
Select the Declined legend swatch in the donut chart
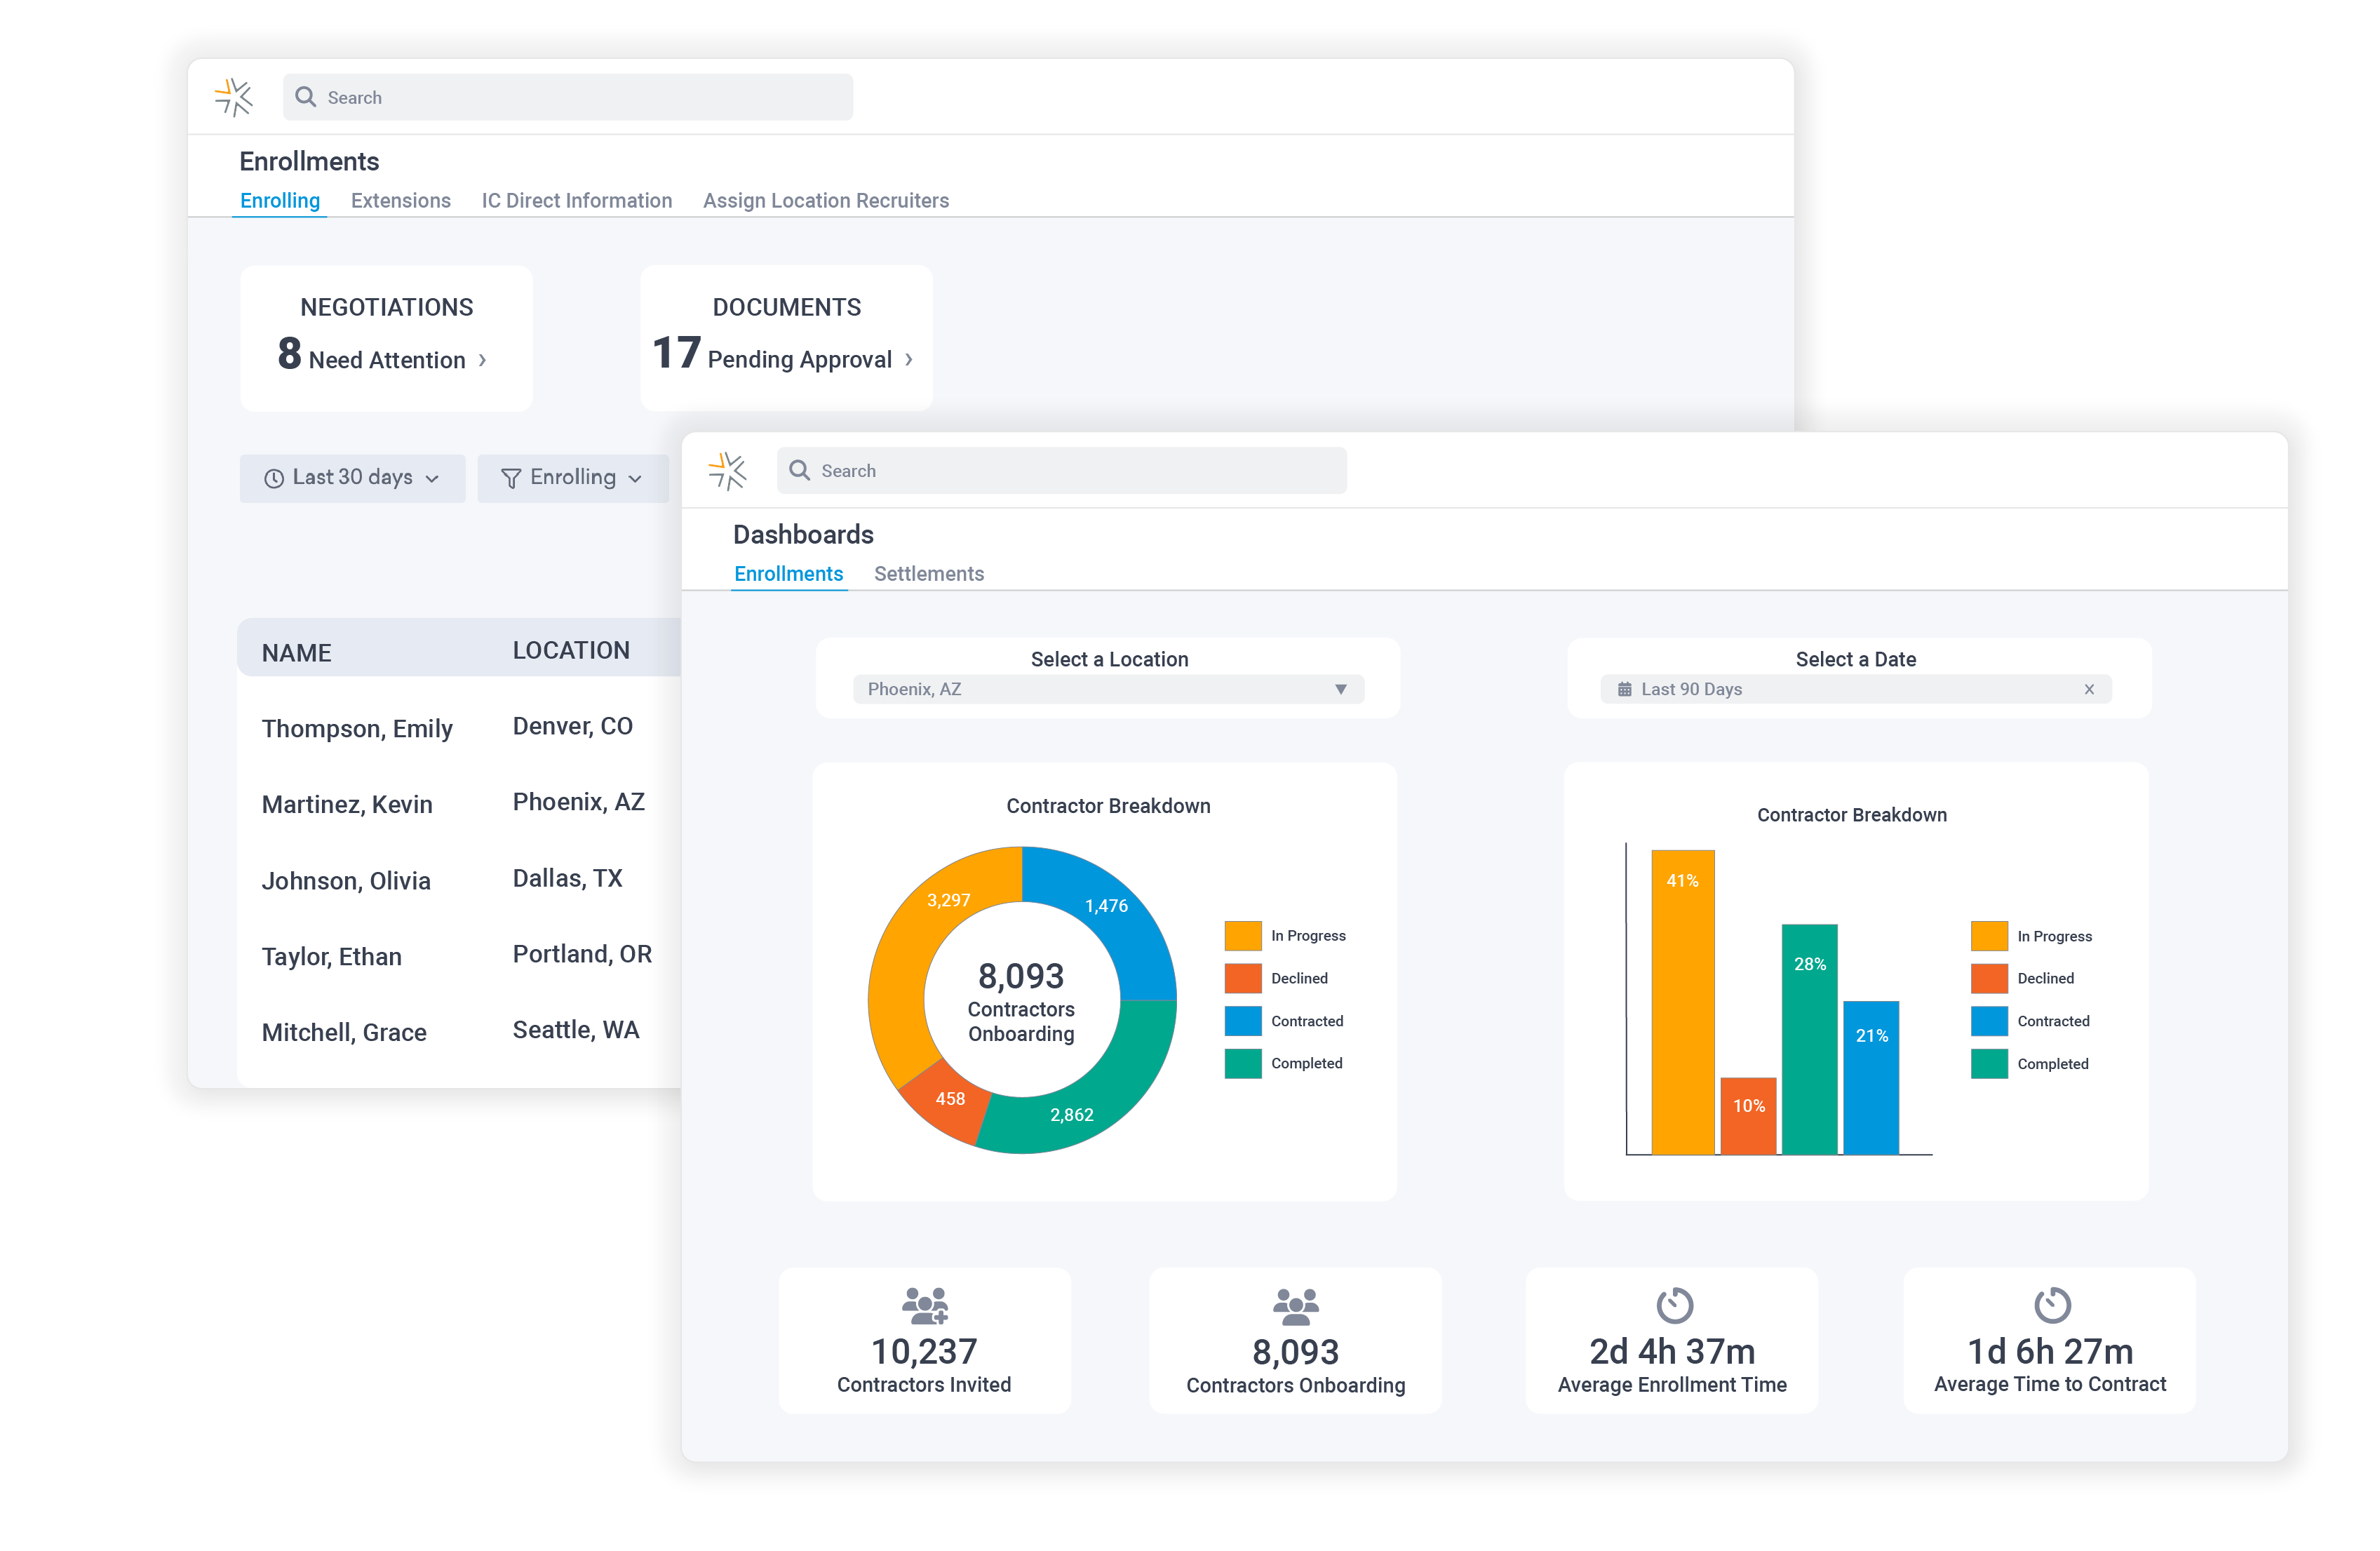[x=1242, y=978]
